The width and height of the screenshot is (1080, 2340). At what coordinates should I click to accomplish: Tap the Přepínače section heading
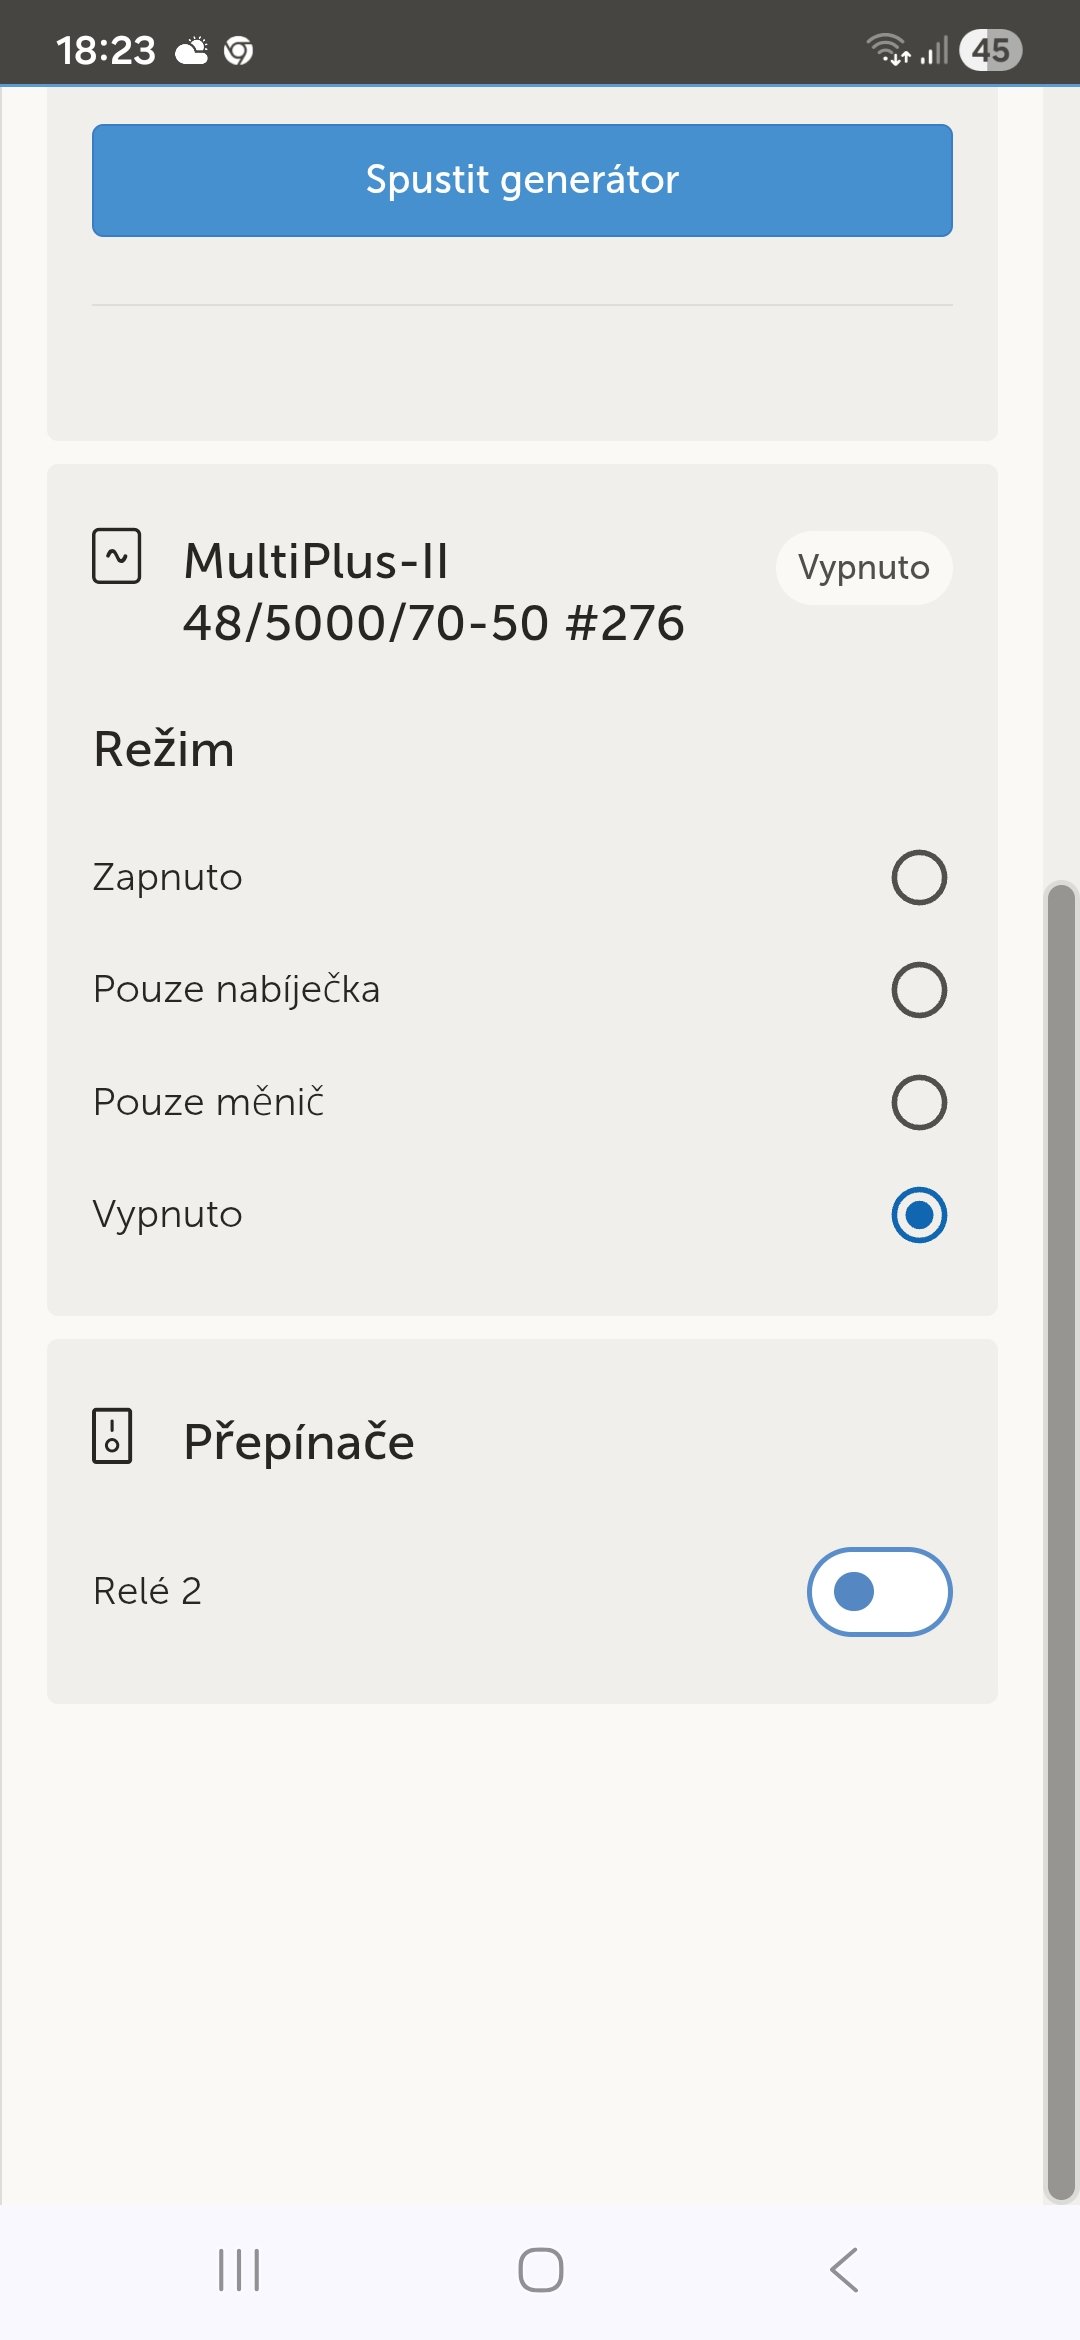(x=298, y=1442)
